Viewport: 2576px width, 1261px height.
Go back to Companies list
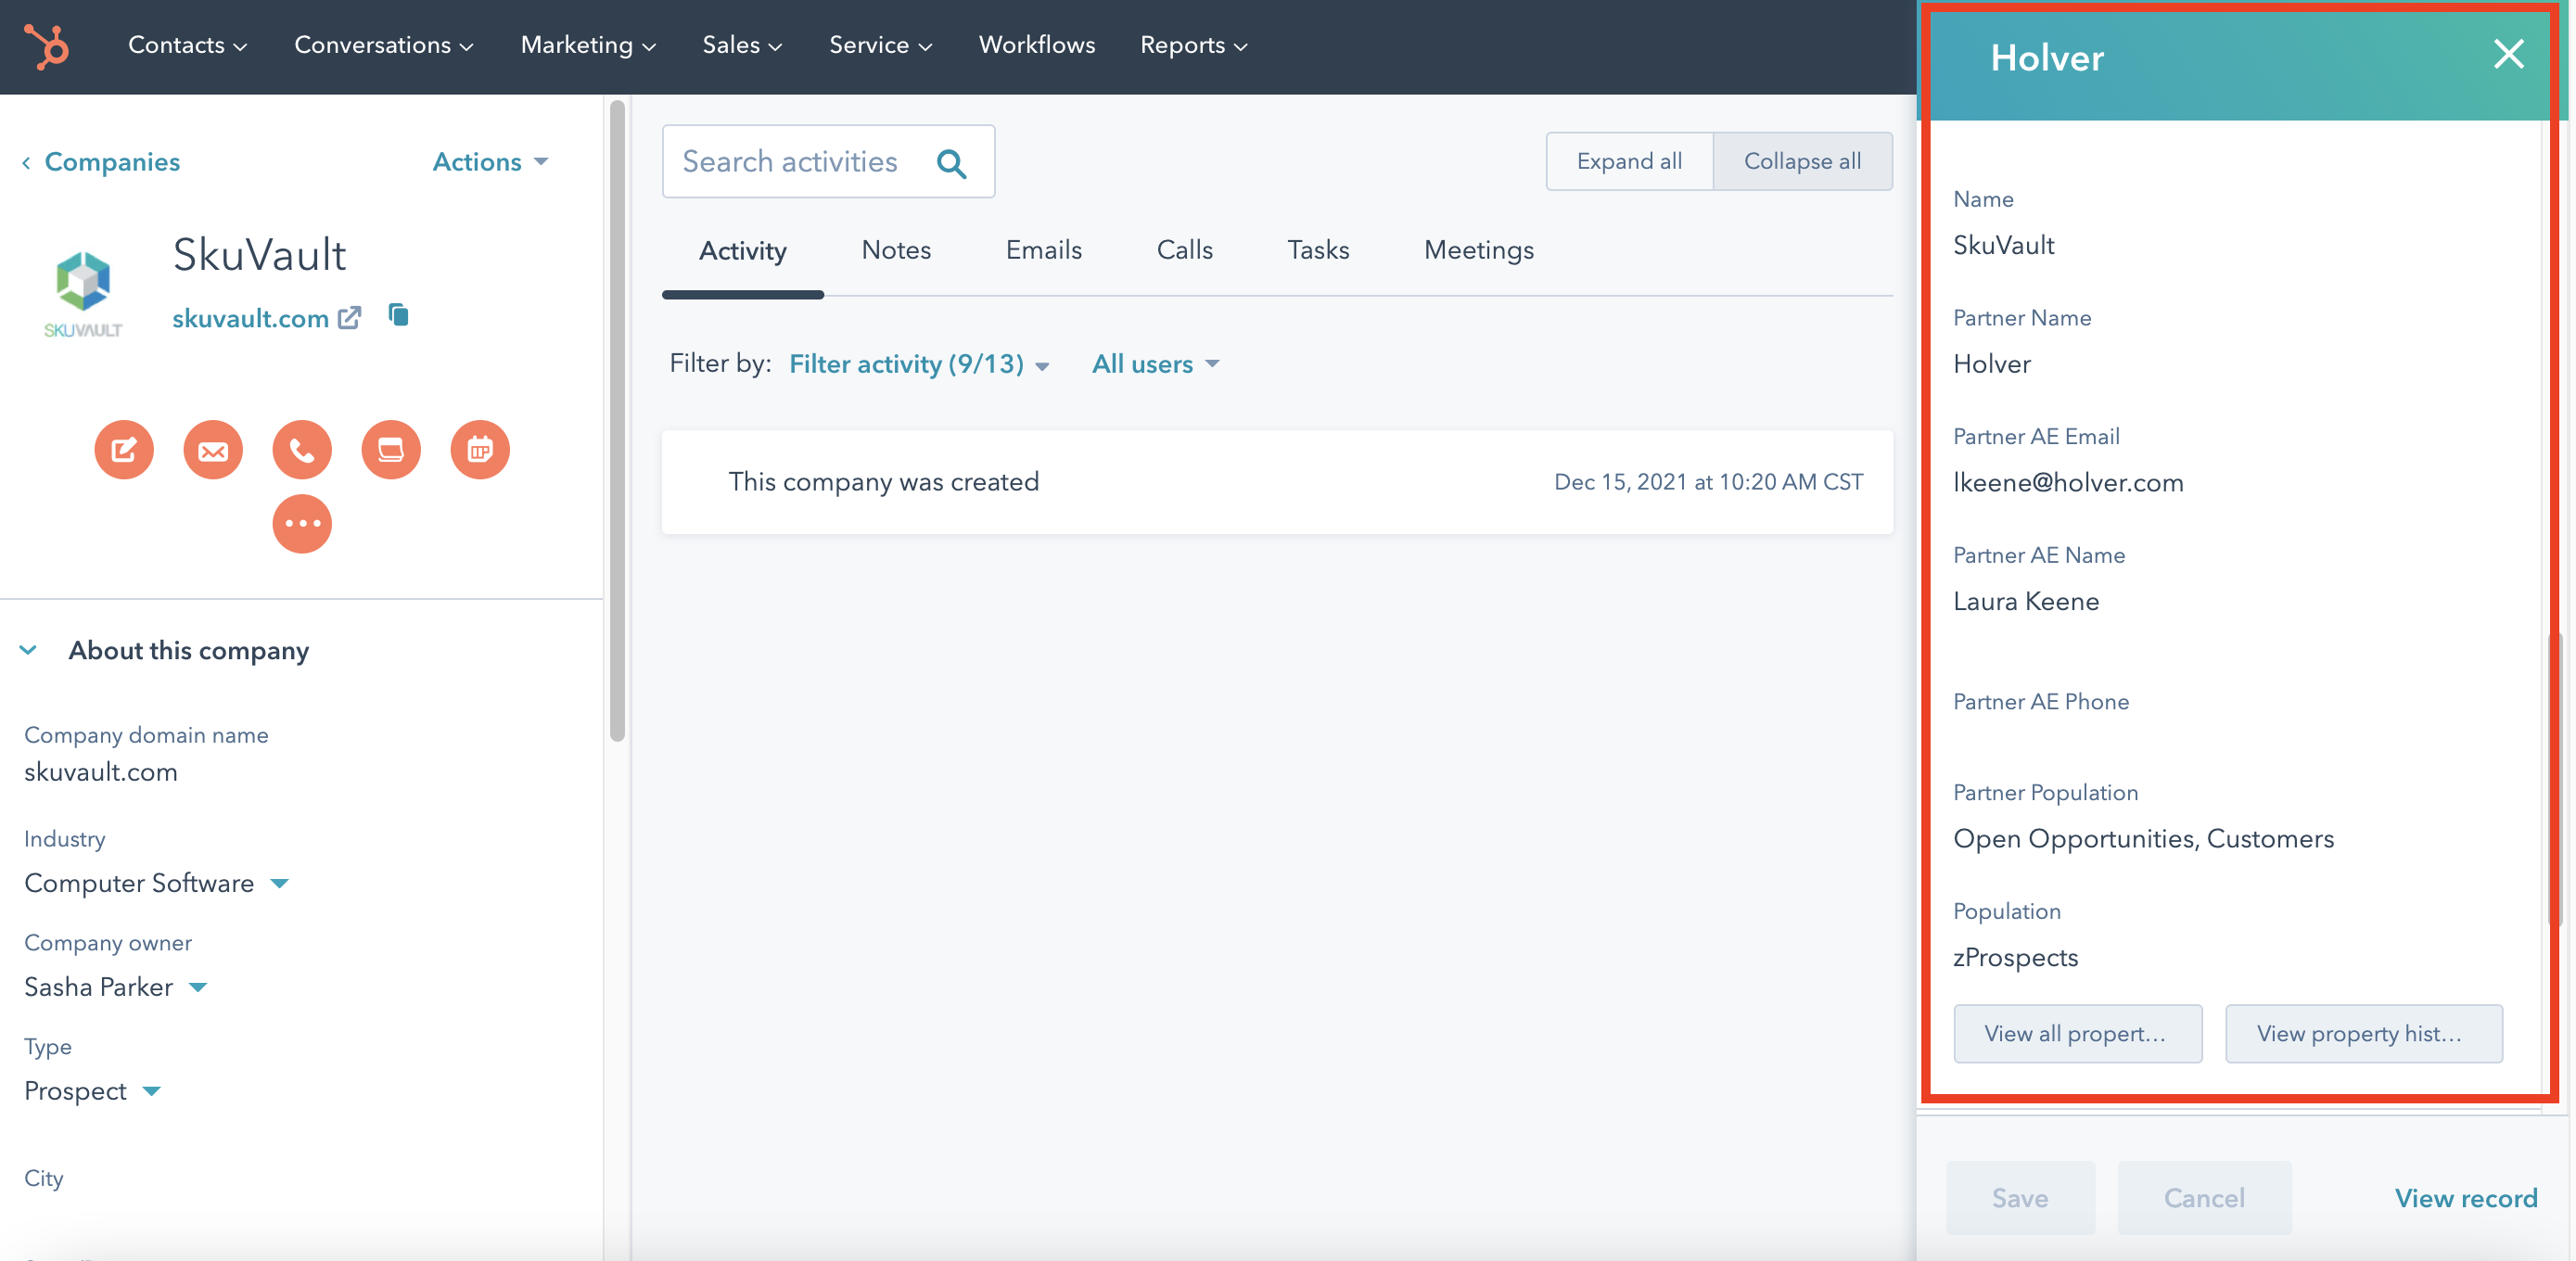[x=101, y=162]
